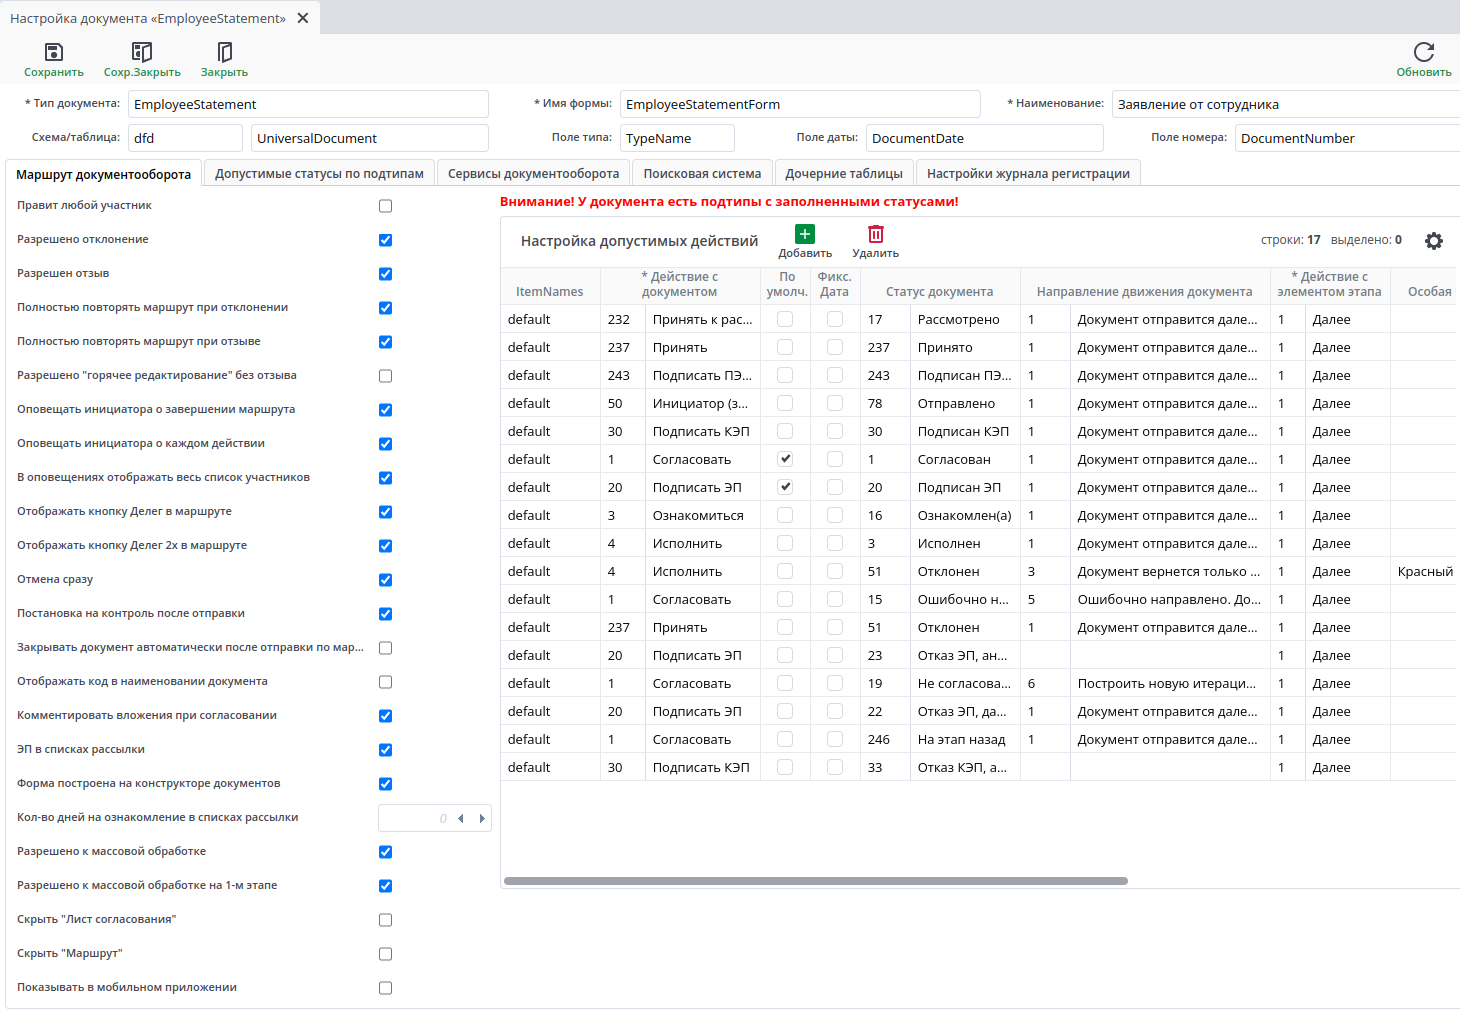Open the Дочерние таблицы tab
This screenshot has height=1011, width=1460.
[x=843, y=174]
